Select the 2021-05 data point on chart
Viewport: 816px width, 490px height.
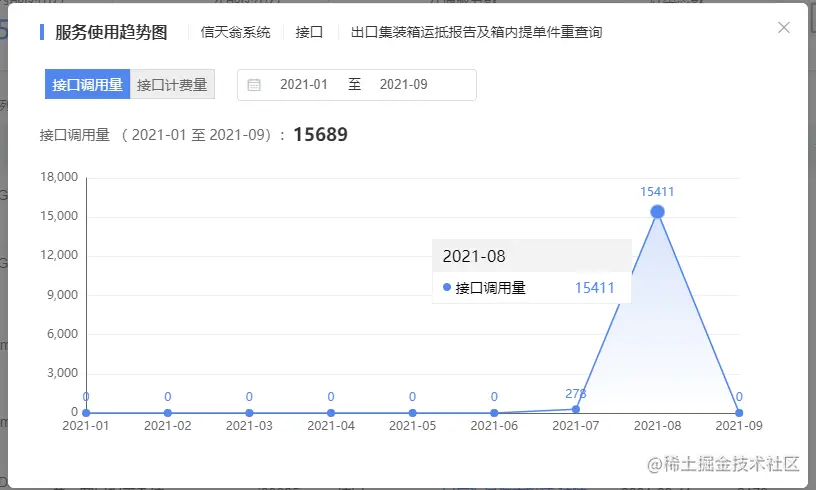(413, 413)
